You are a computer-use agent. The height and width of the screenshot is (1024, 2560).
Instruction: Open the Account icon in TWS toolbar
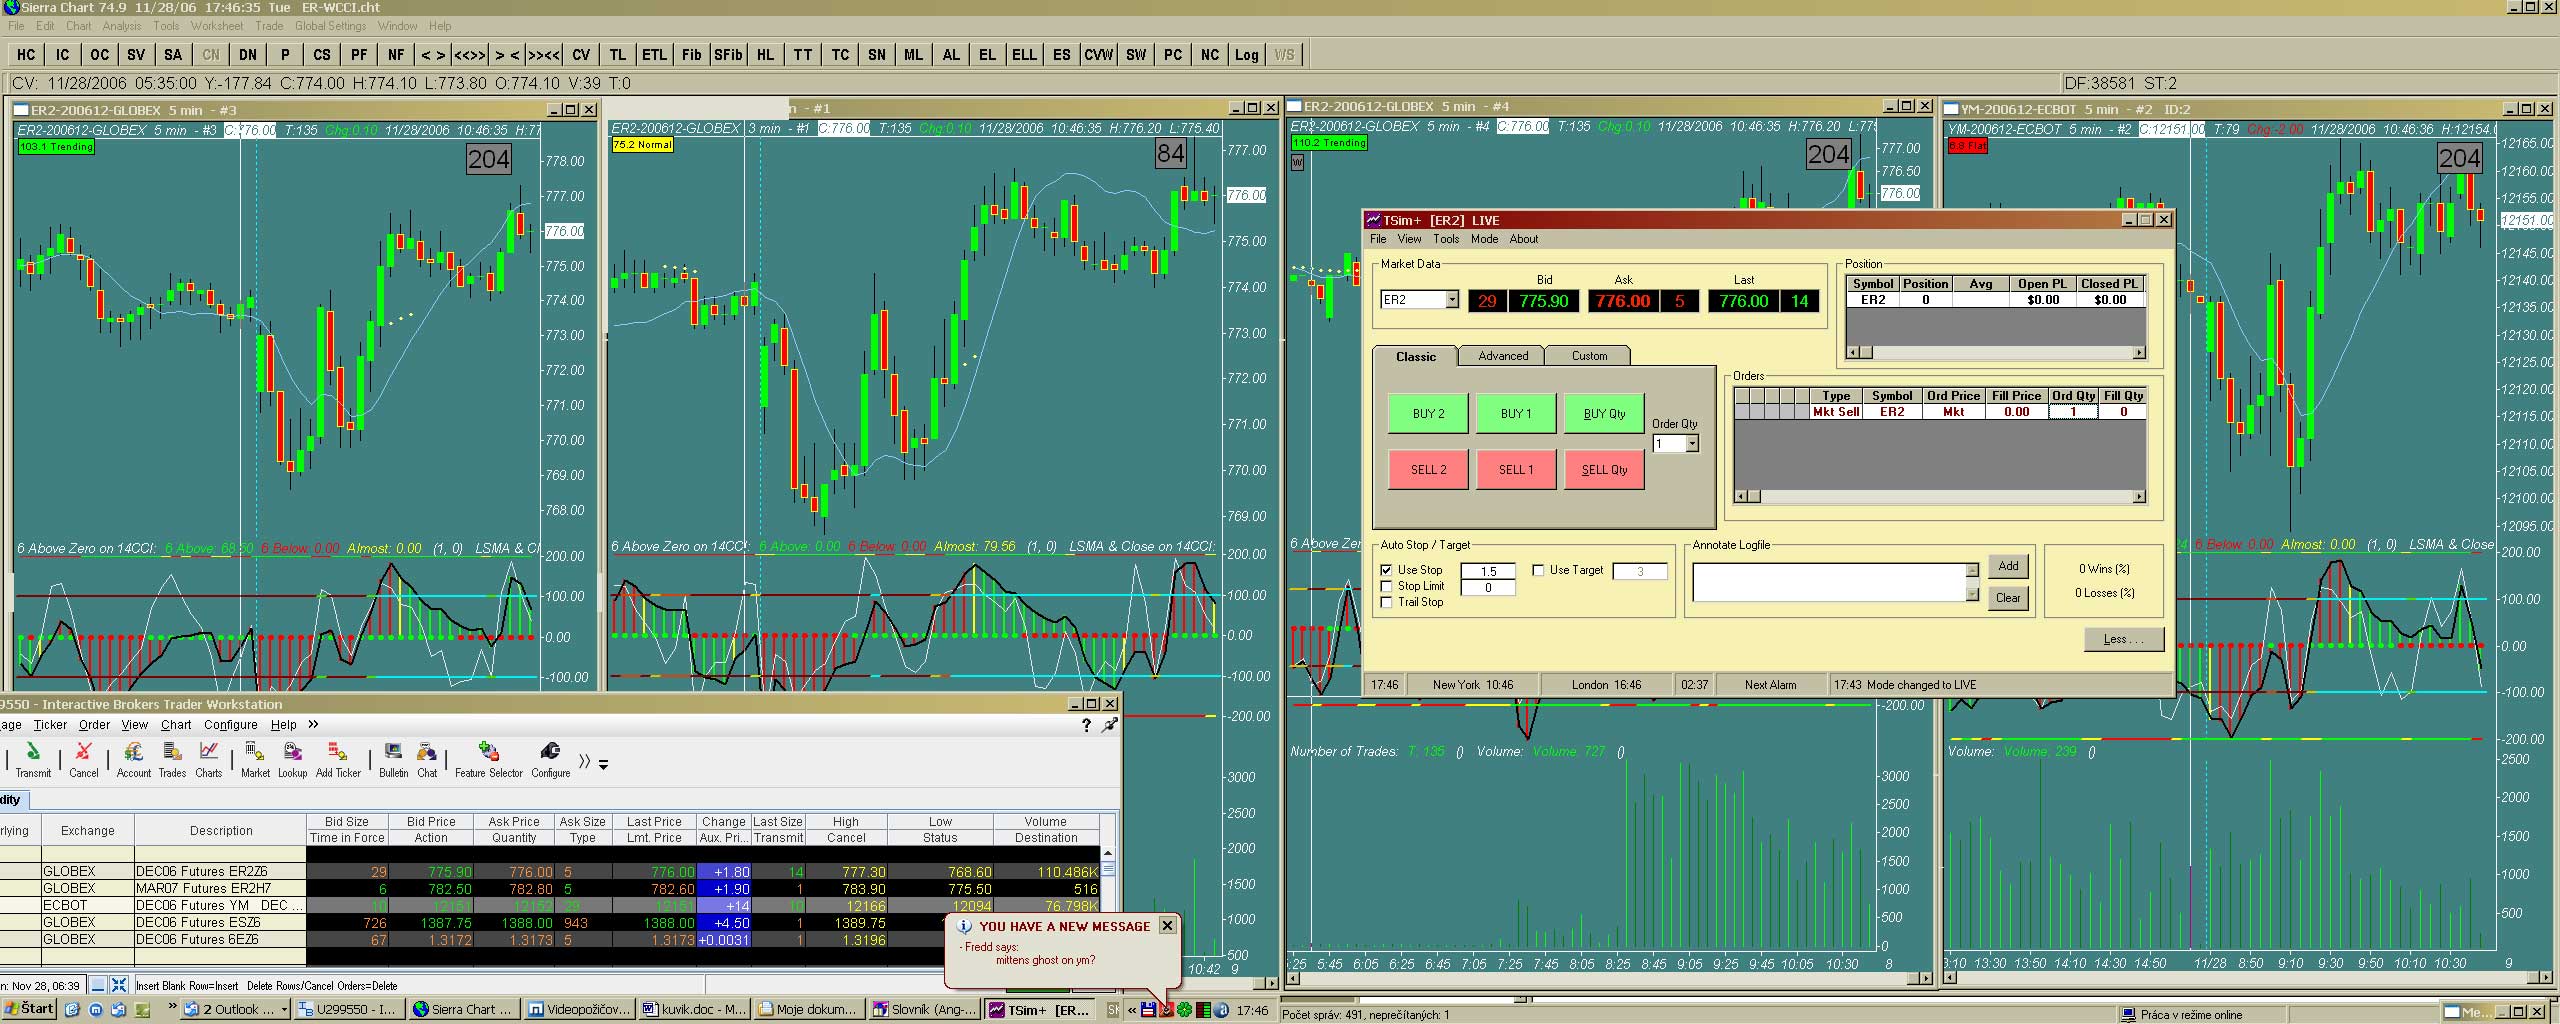[x=133, y=753]
